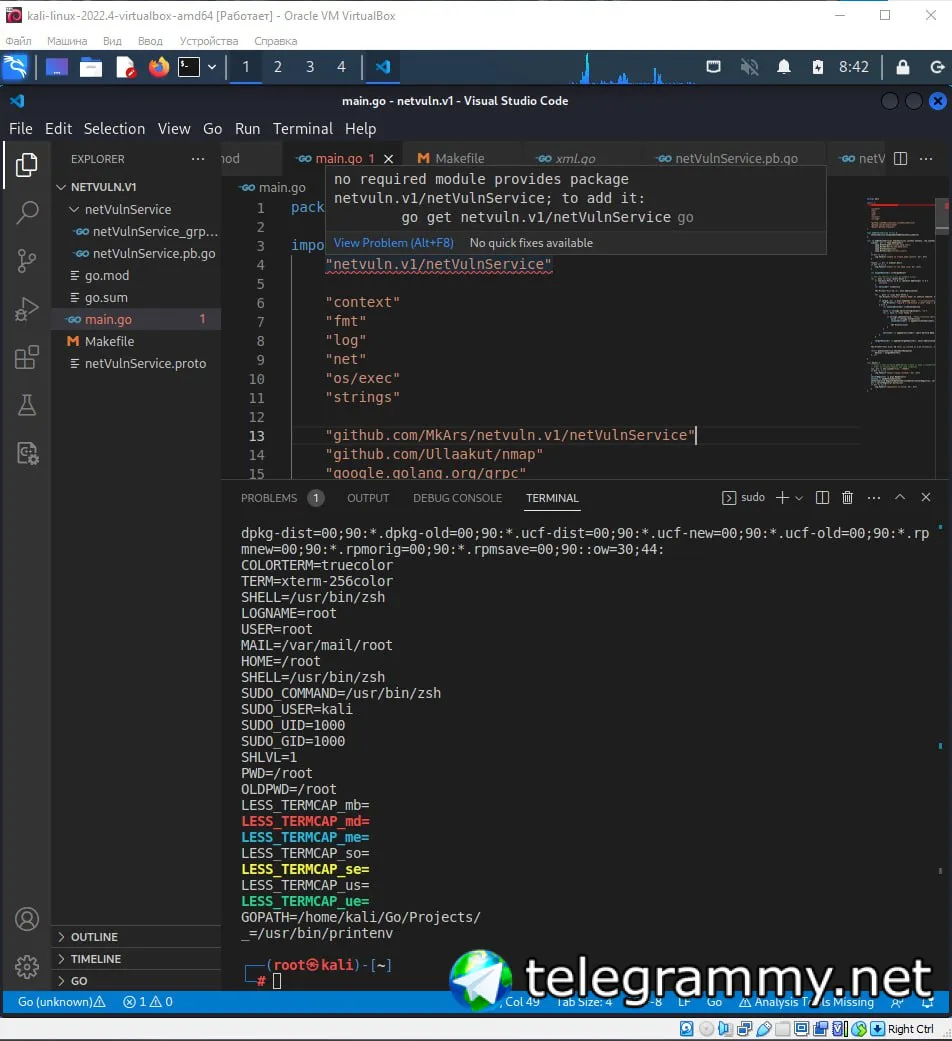Kill terminal with trash icon

click(x=848, y=498)
